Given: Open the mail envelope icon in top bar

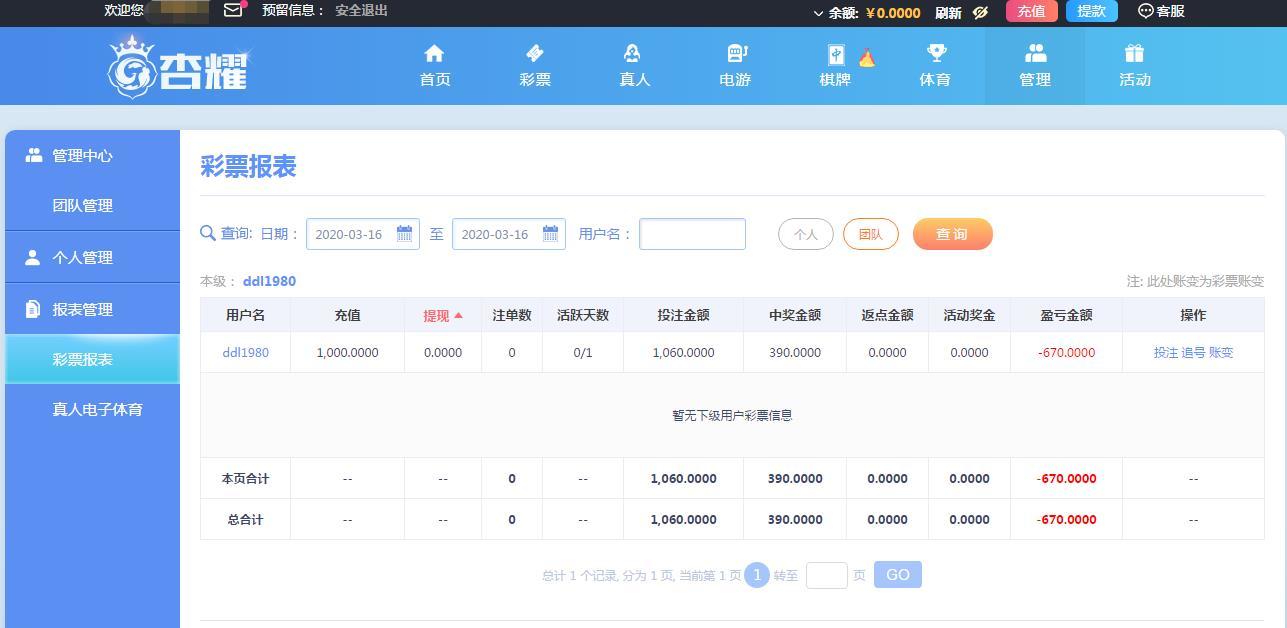Looking at the screenshot, I should [233, 10].
